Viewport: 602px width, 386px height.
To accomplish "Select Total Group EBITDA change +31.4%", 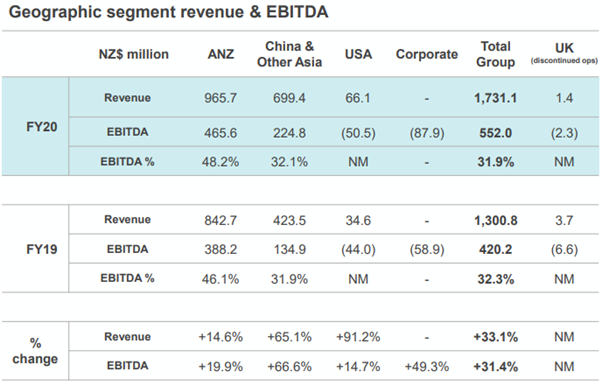I will pyautogui.click(x=495, y=366).
